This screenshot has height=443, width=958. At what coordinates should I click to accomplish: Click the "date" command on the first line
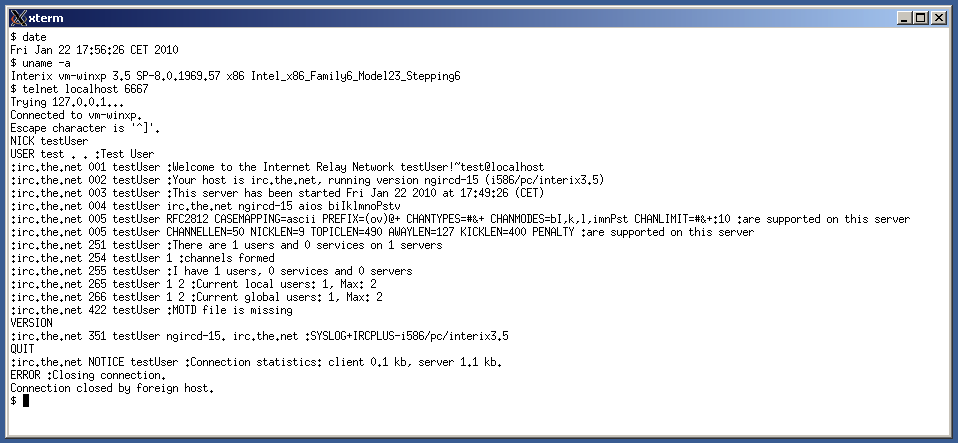point(34,37)
